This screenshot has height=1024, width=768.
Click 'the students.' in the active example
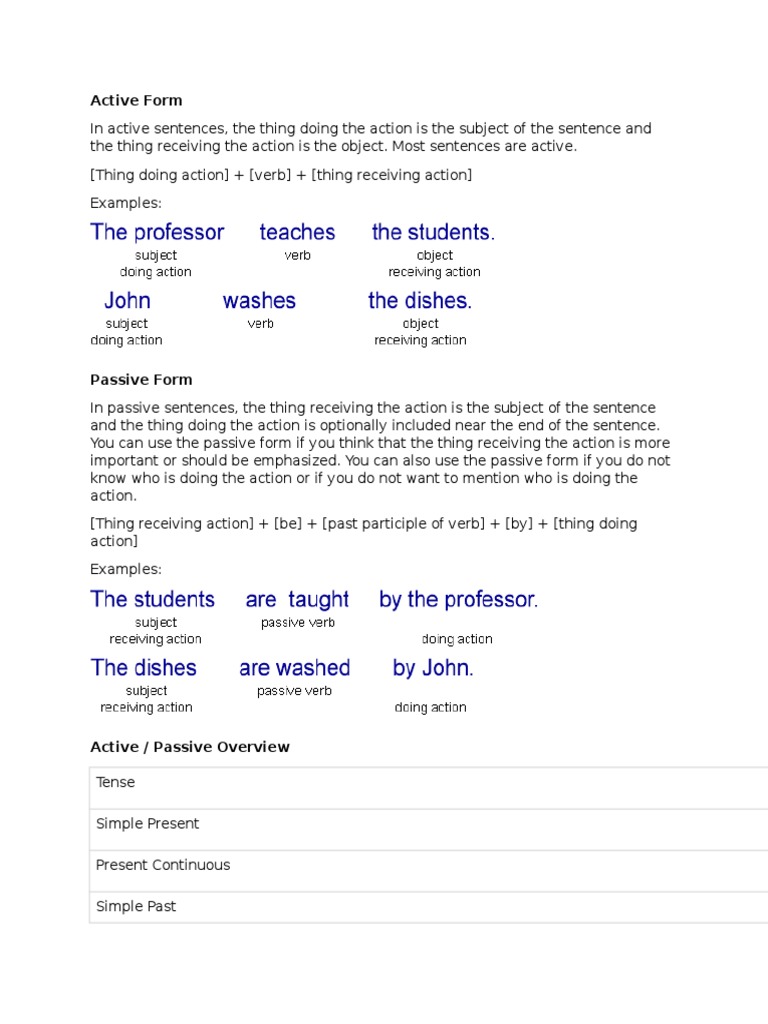(x=433, y=232)
